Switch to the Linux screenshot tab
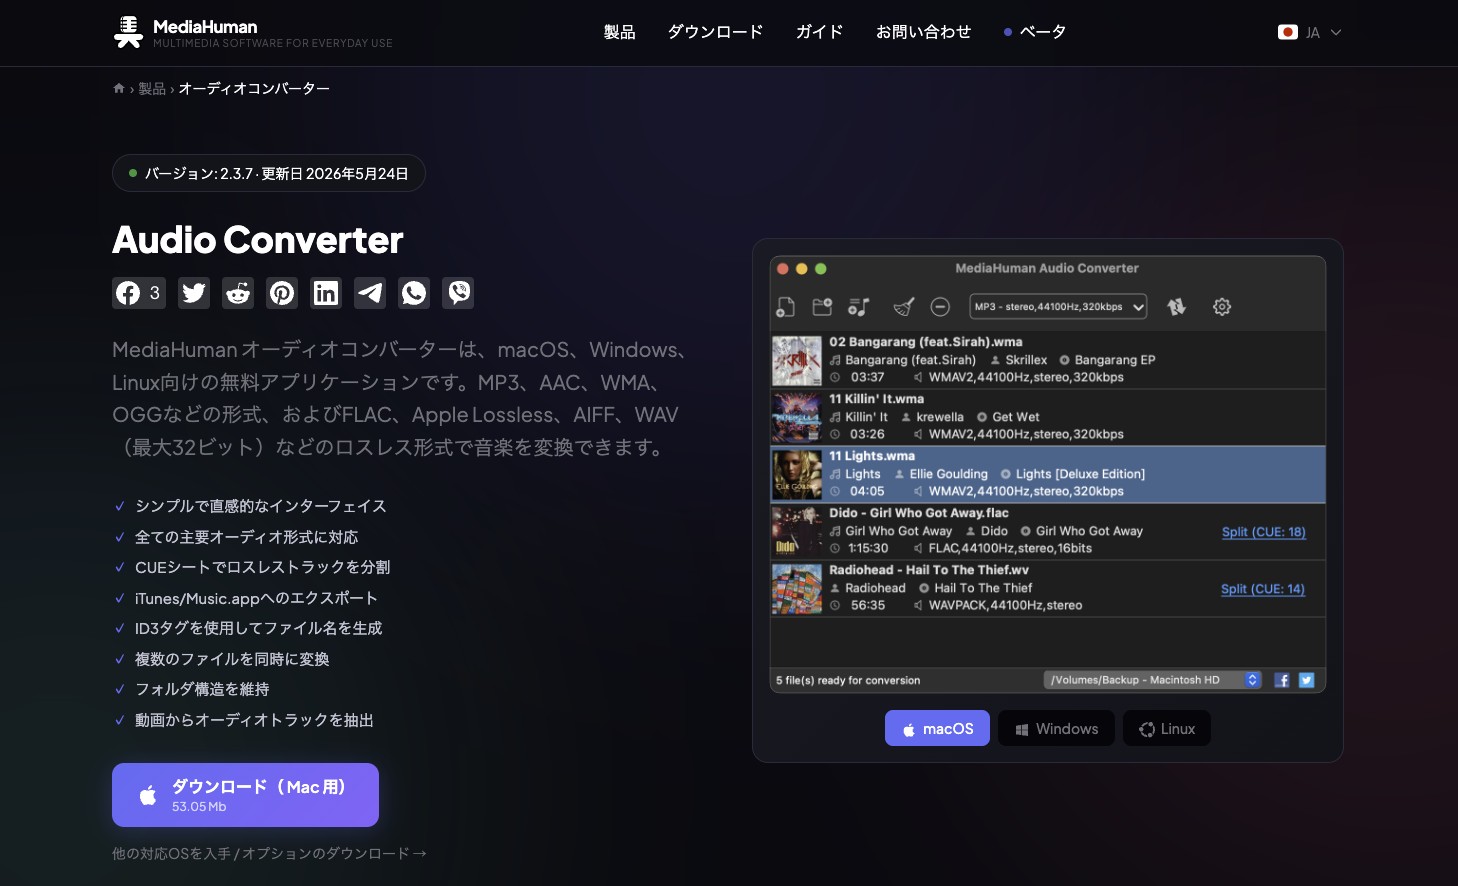The width and height of the screenshot is (1458, 886). point(1167,728)
